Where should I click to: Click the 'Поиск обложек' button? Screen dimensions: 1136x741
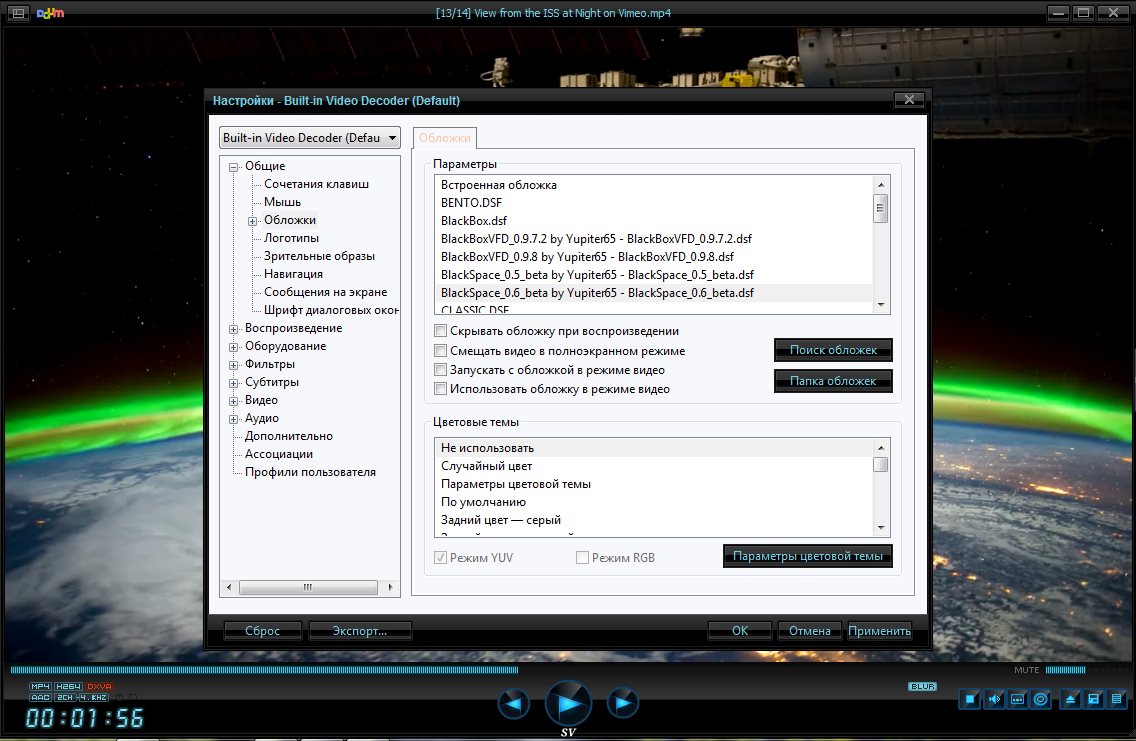click(833, 350)
